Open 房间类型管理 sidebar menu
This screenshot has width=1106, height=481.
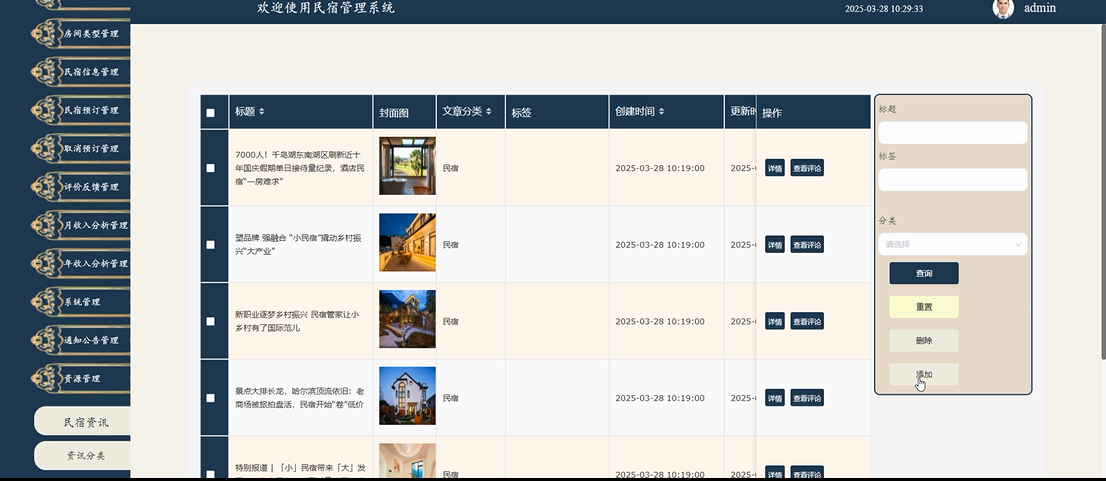81,33
